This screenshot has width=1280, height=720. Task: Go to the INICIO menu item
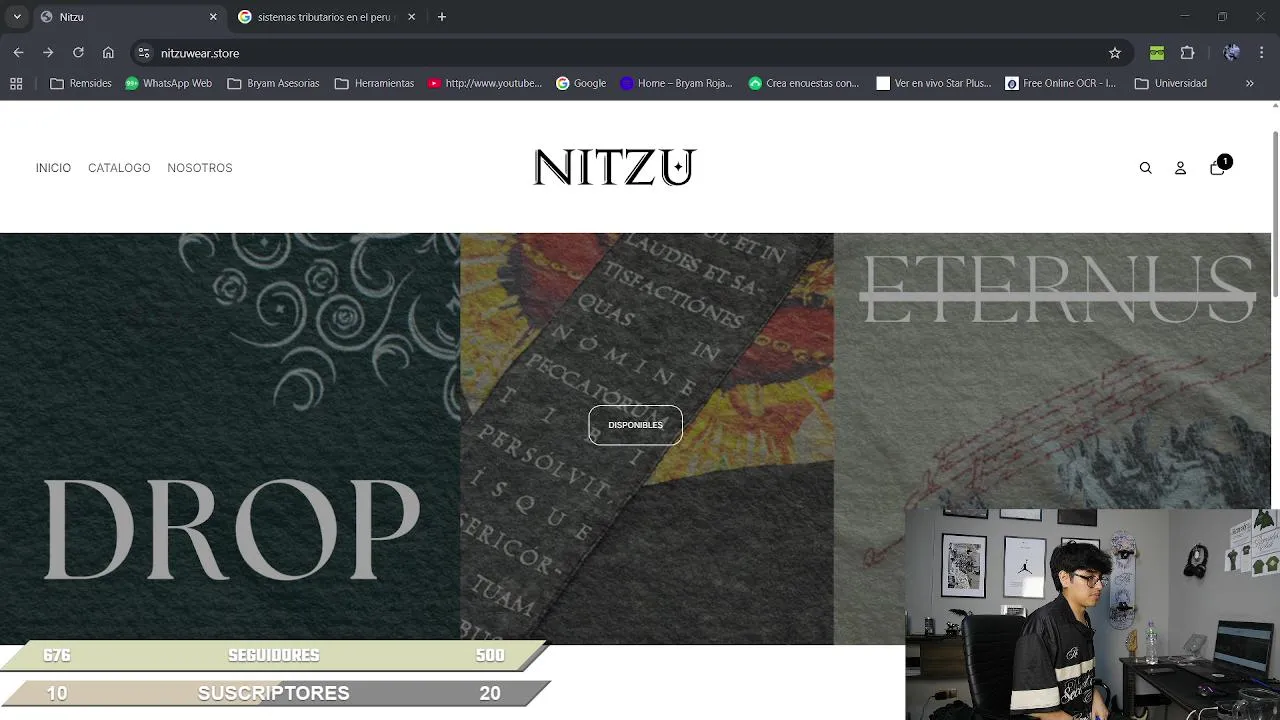tap(53, 168)
